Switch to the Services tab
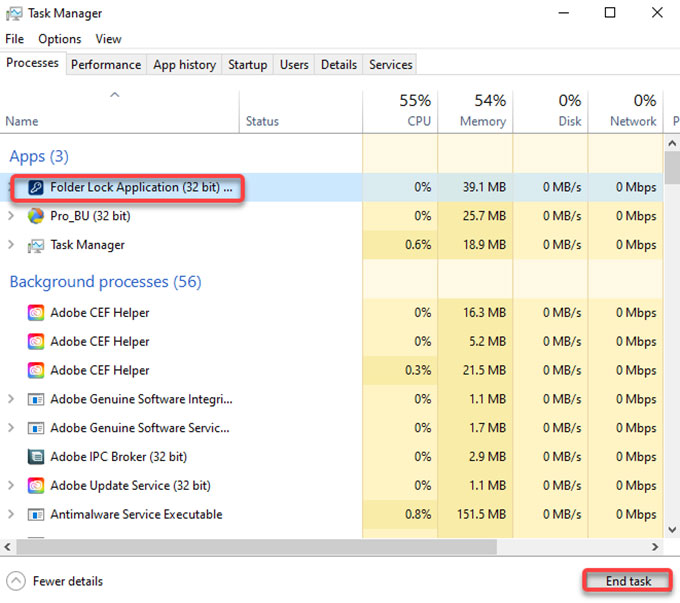 coord(390,65)
